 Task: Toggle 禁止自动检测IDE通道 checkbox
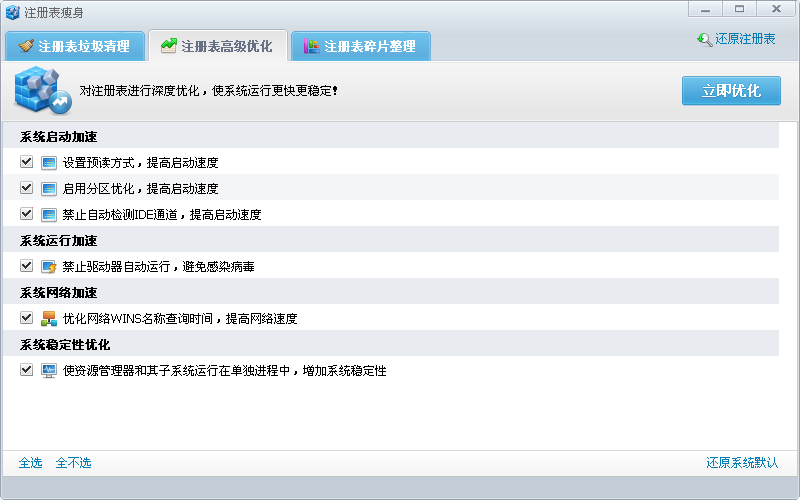27,214
